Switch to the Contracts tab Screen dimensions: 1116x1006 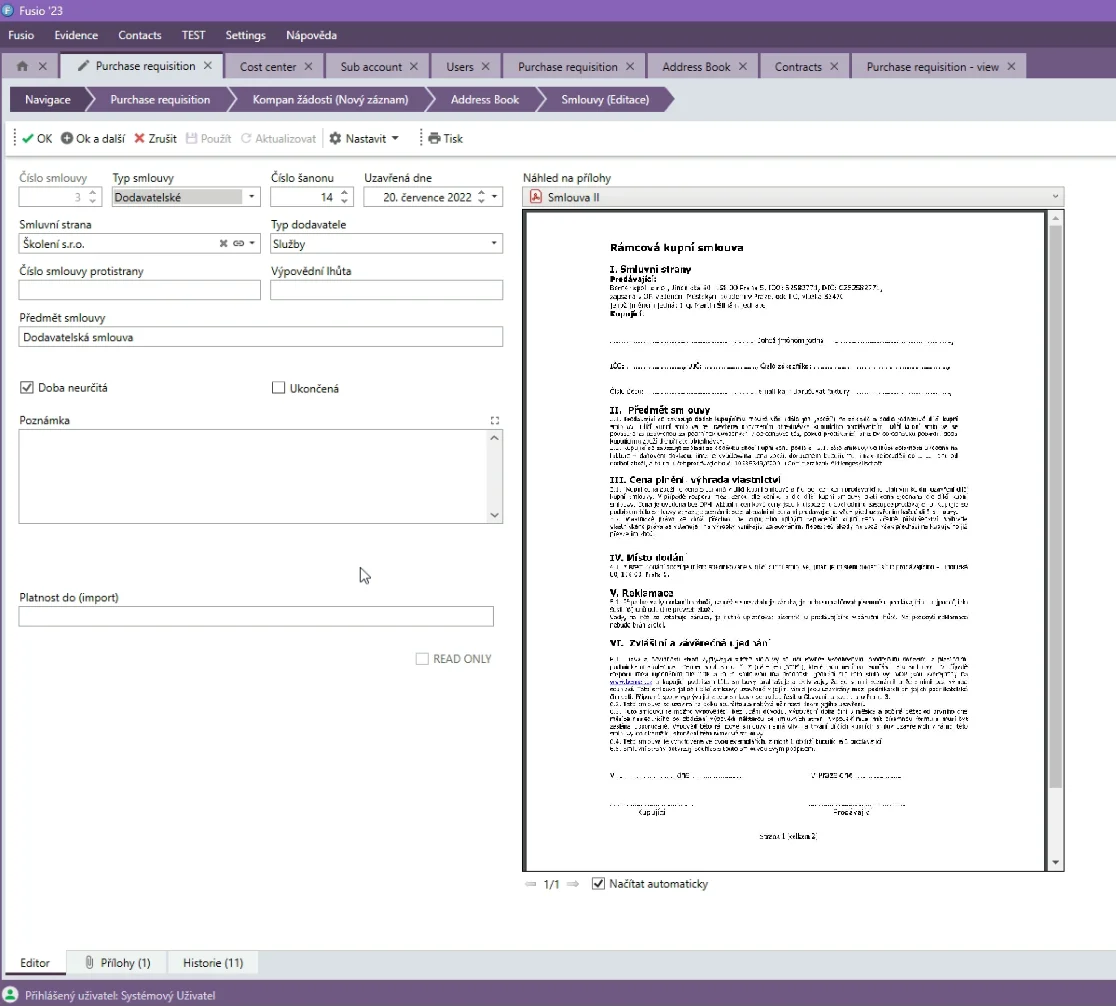(x=797, y=67)
